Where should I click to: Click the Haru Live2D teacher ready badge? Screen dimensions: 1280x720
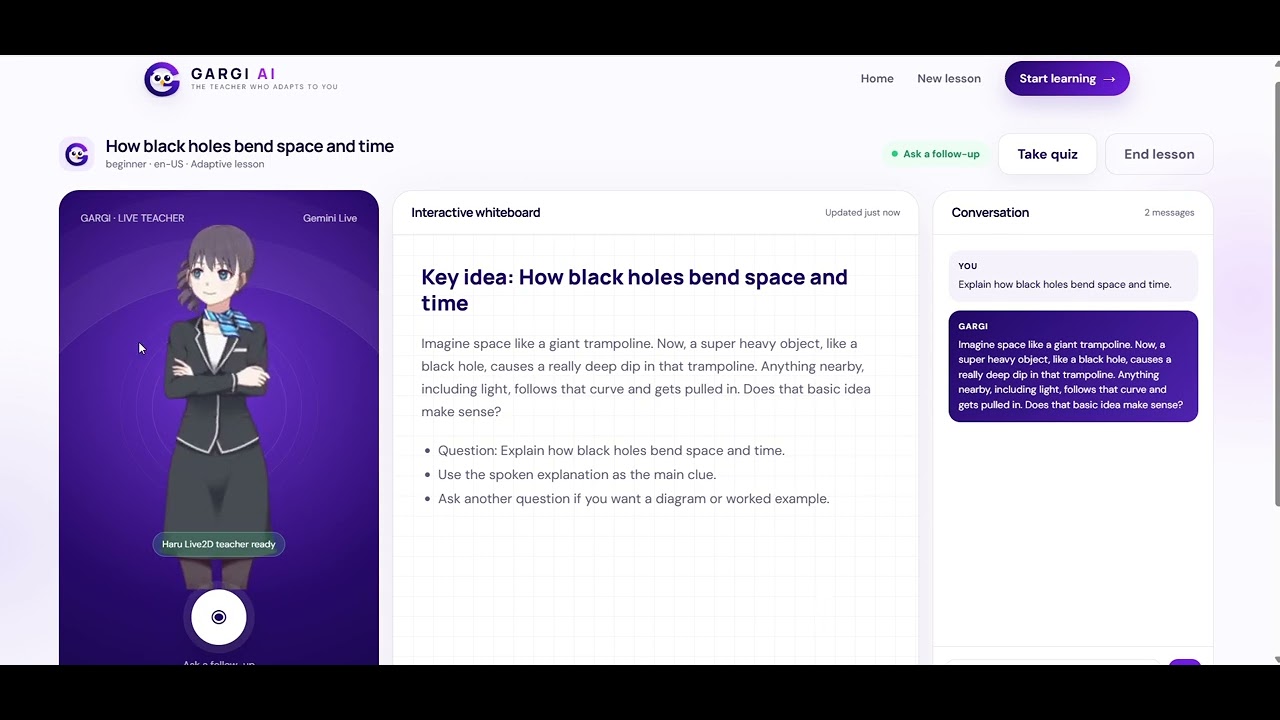click(219, 544)
